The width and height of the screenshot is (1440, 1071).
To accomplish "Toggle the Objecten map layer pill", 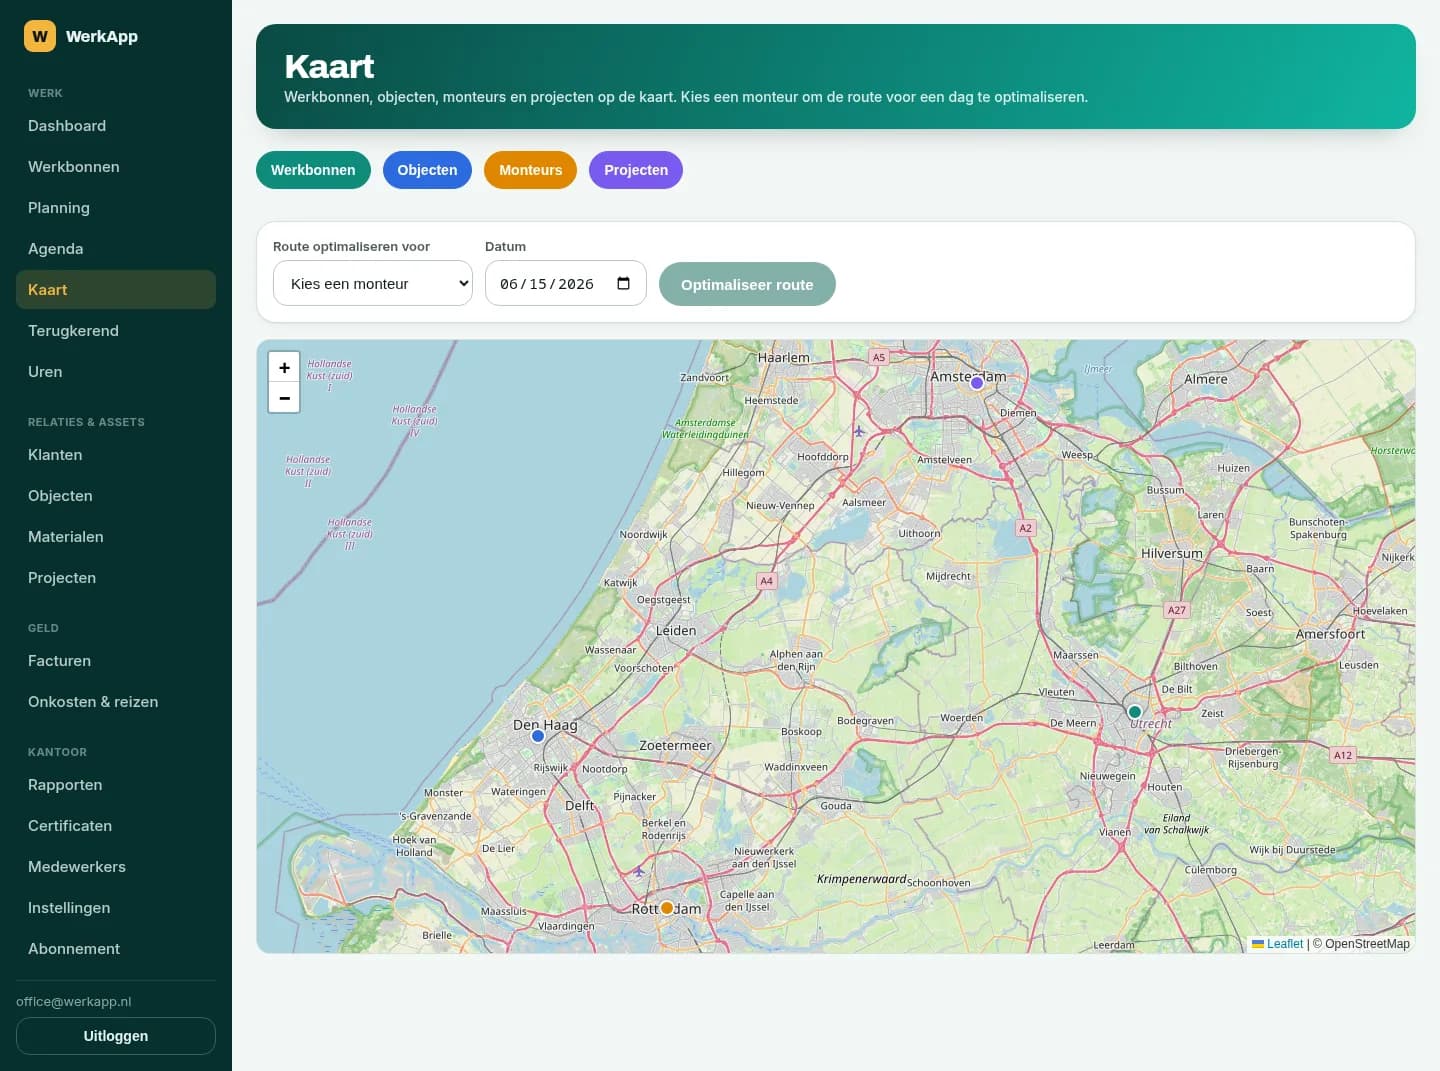I will (427, 170).
